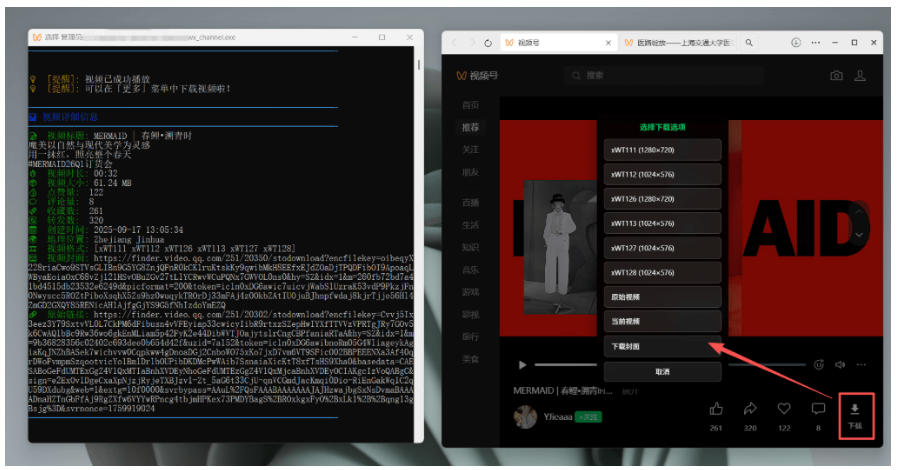Switch to the 视频号 tab
This screenshot has width=899, height=470.
[x=558, y=43]
